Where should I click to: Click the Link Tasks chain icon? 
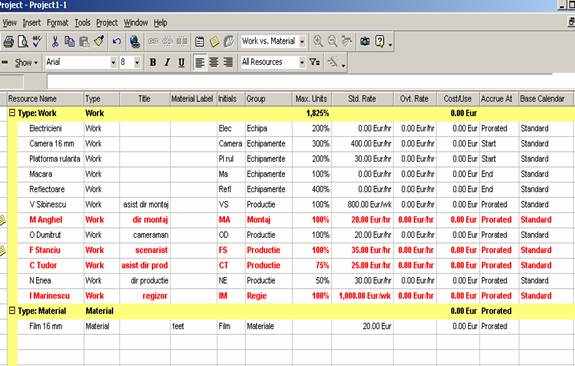click(x=153, y=41)
